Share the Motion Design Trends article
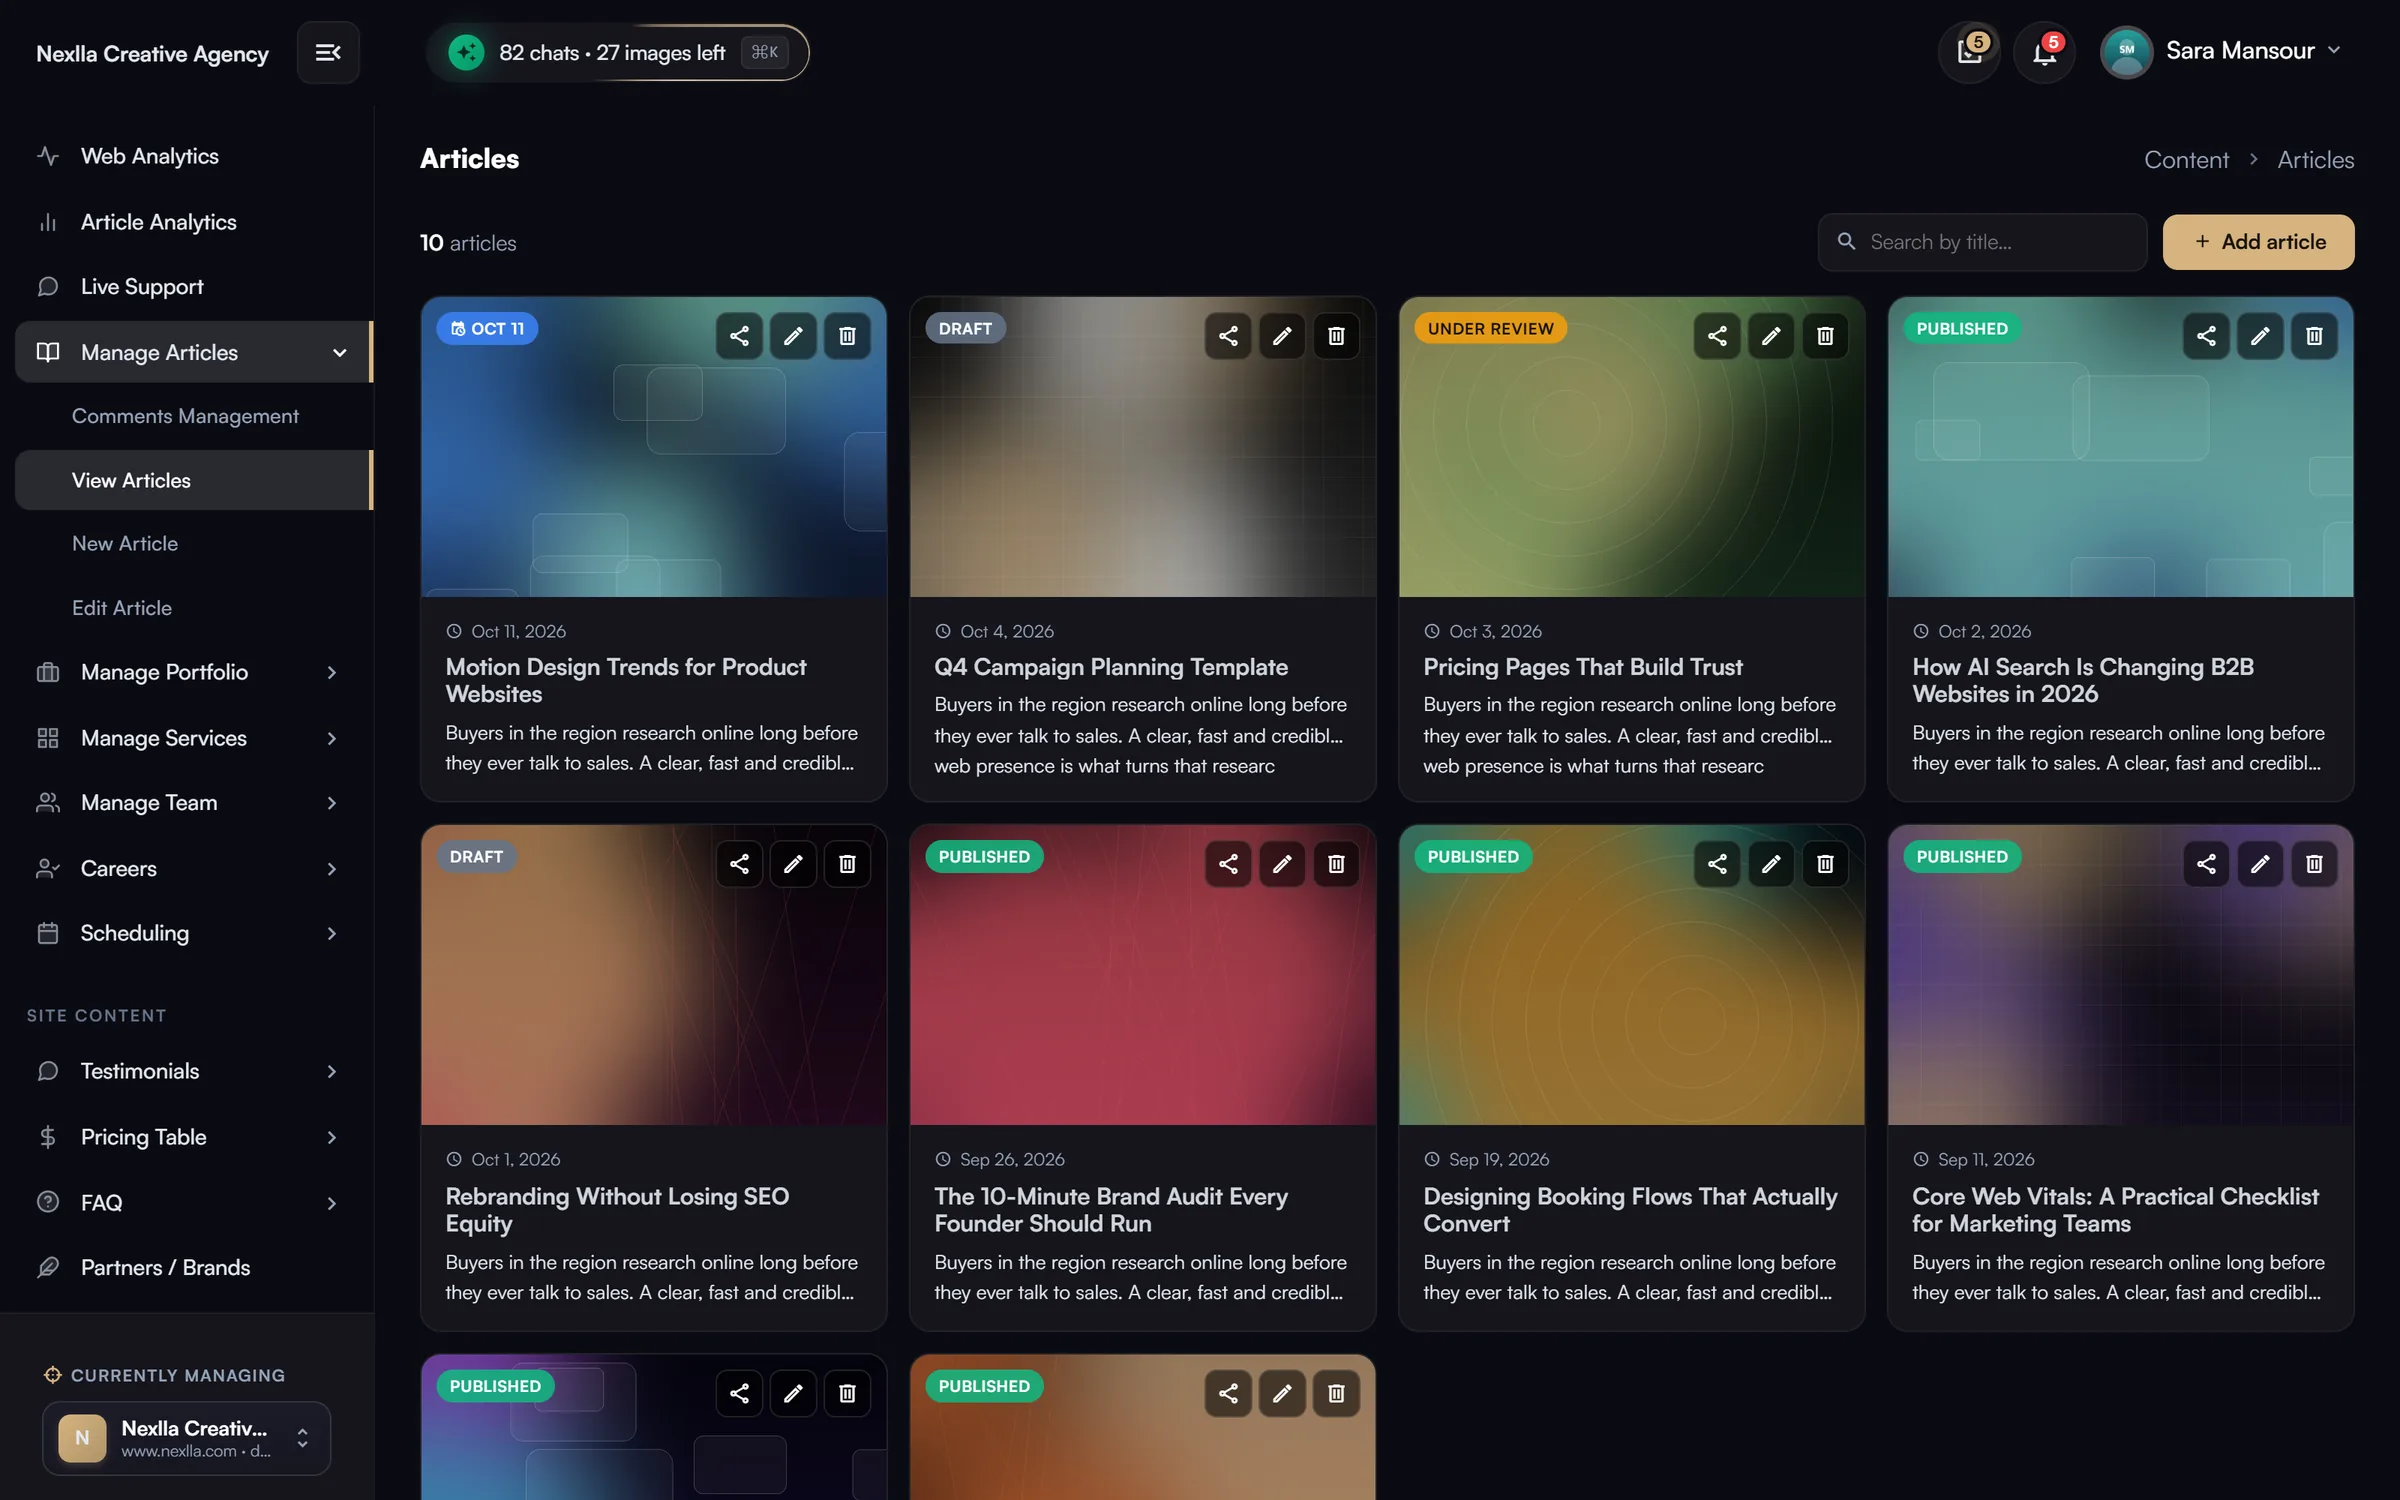This screenshot has width=2400, height=1500. click(739, 336)
